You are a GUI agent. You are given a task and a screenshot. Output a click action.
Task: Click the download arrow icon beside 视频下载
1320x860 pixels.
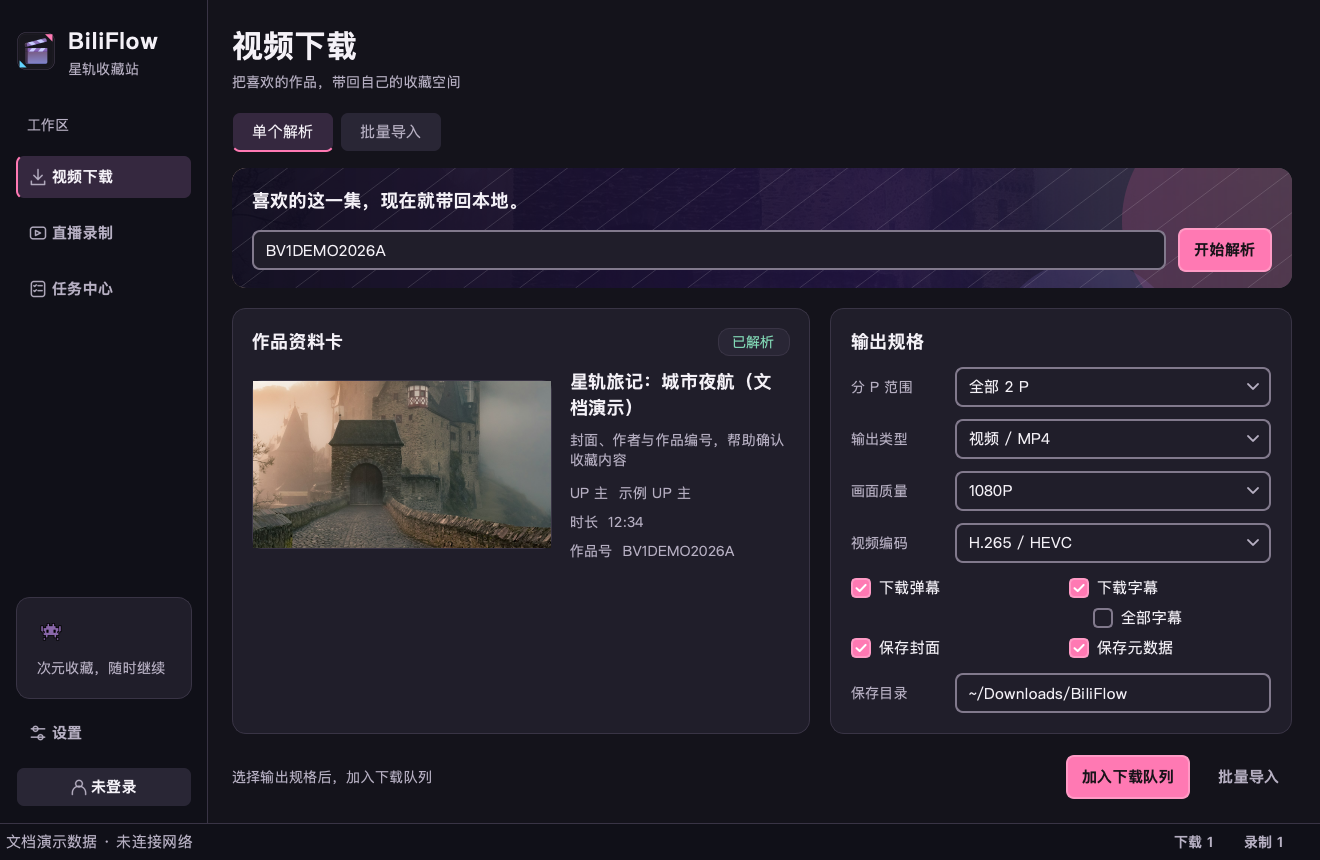(37, 177)
